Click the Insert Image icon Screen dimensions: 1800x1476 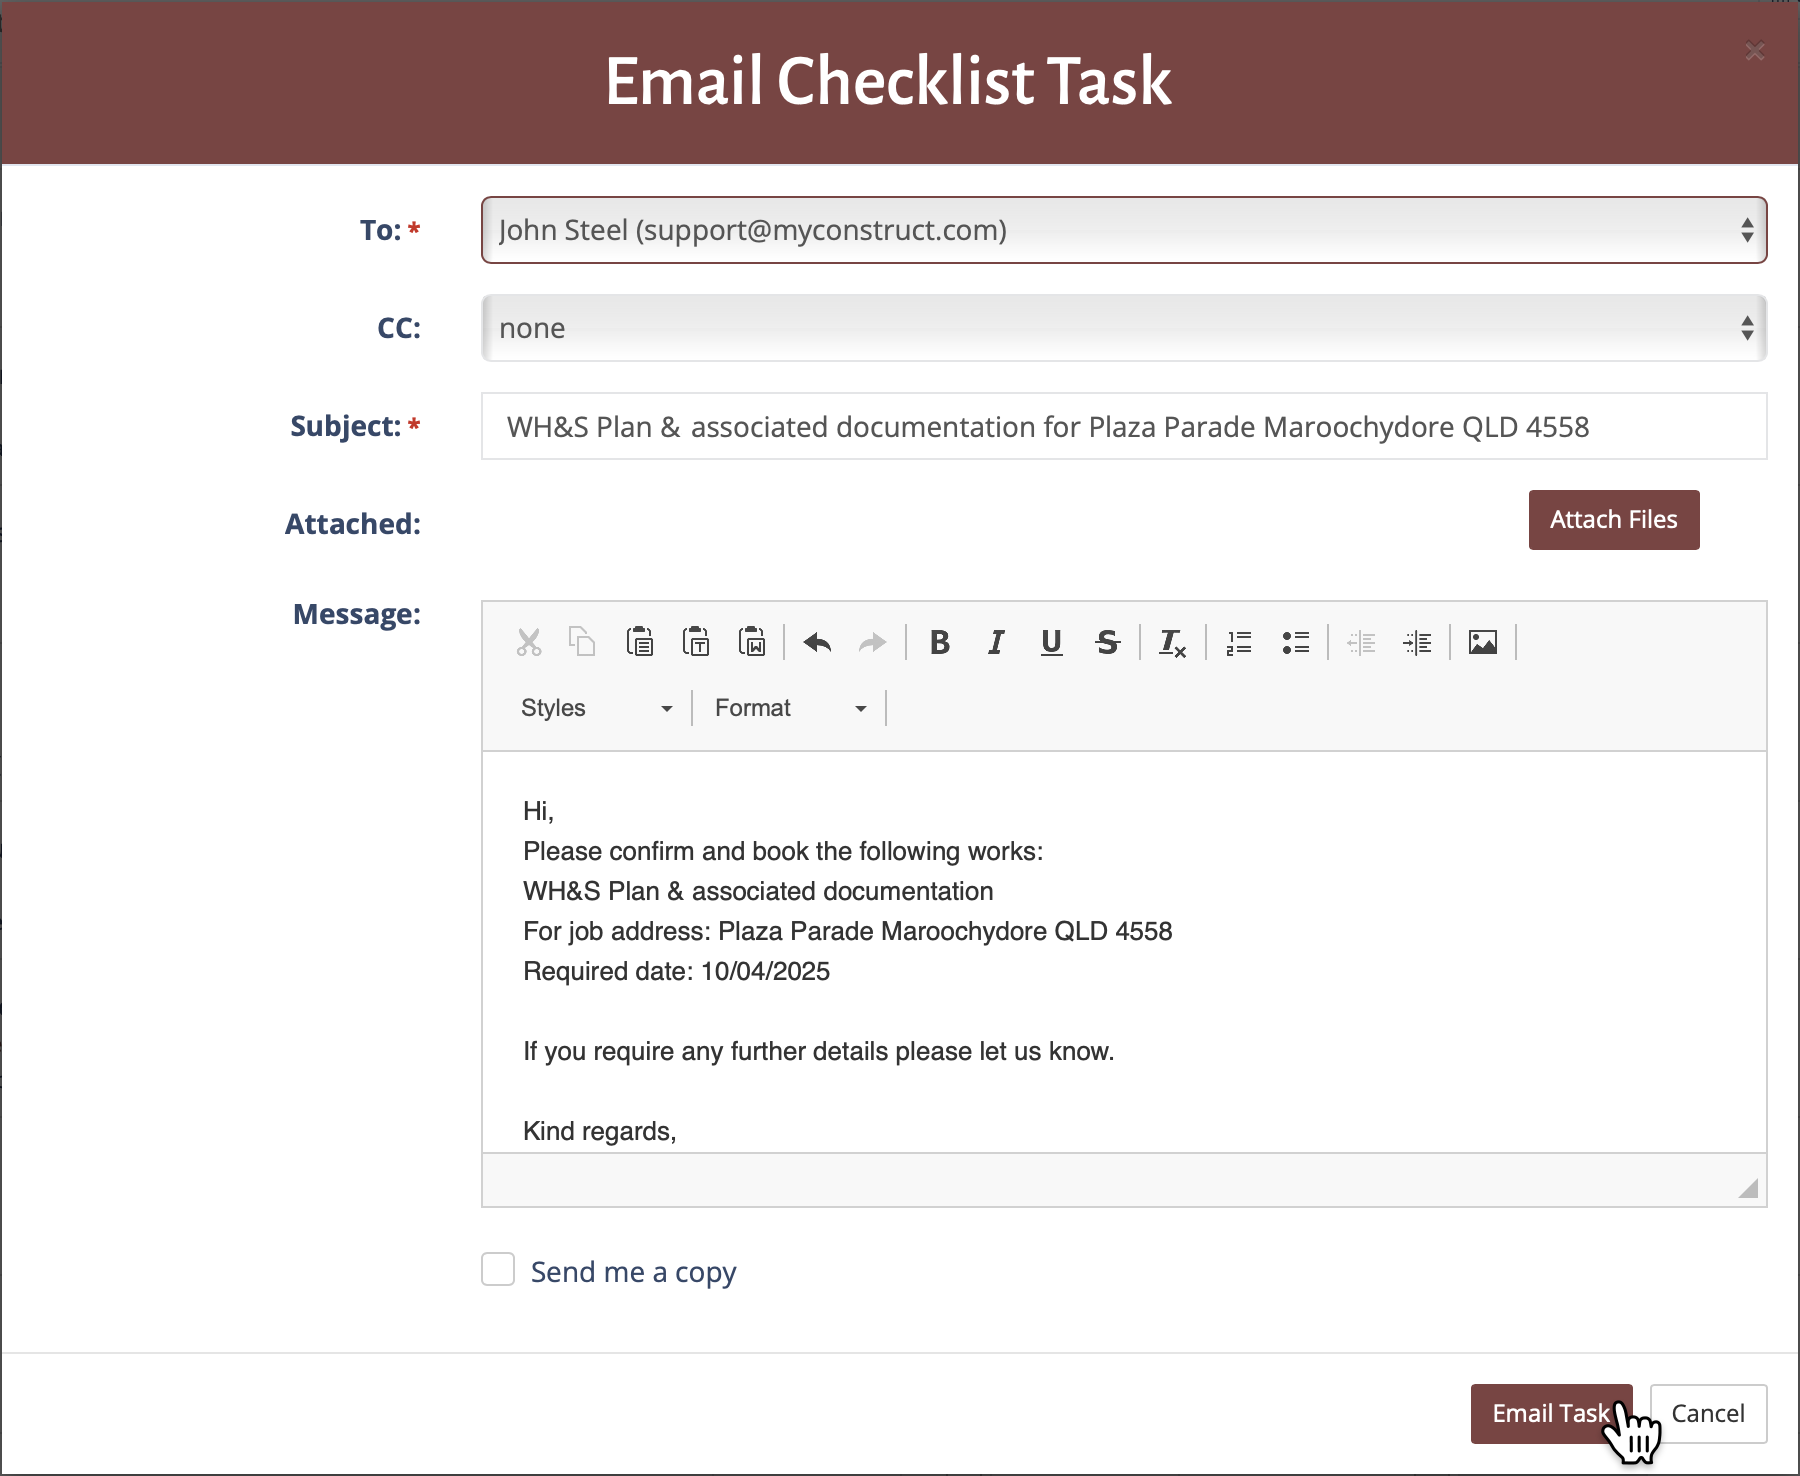[1482, 642]
